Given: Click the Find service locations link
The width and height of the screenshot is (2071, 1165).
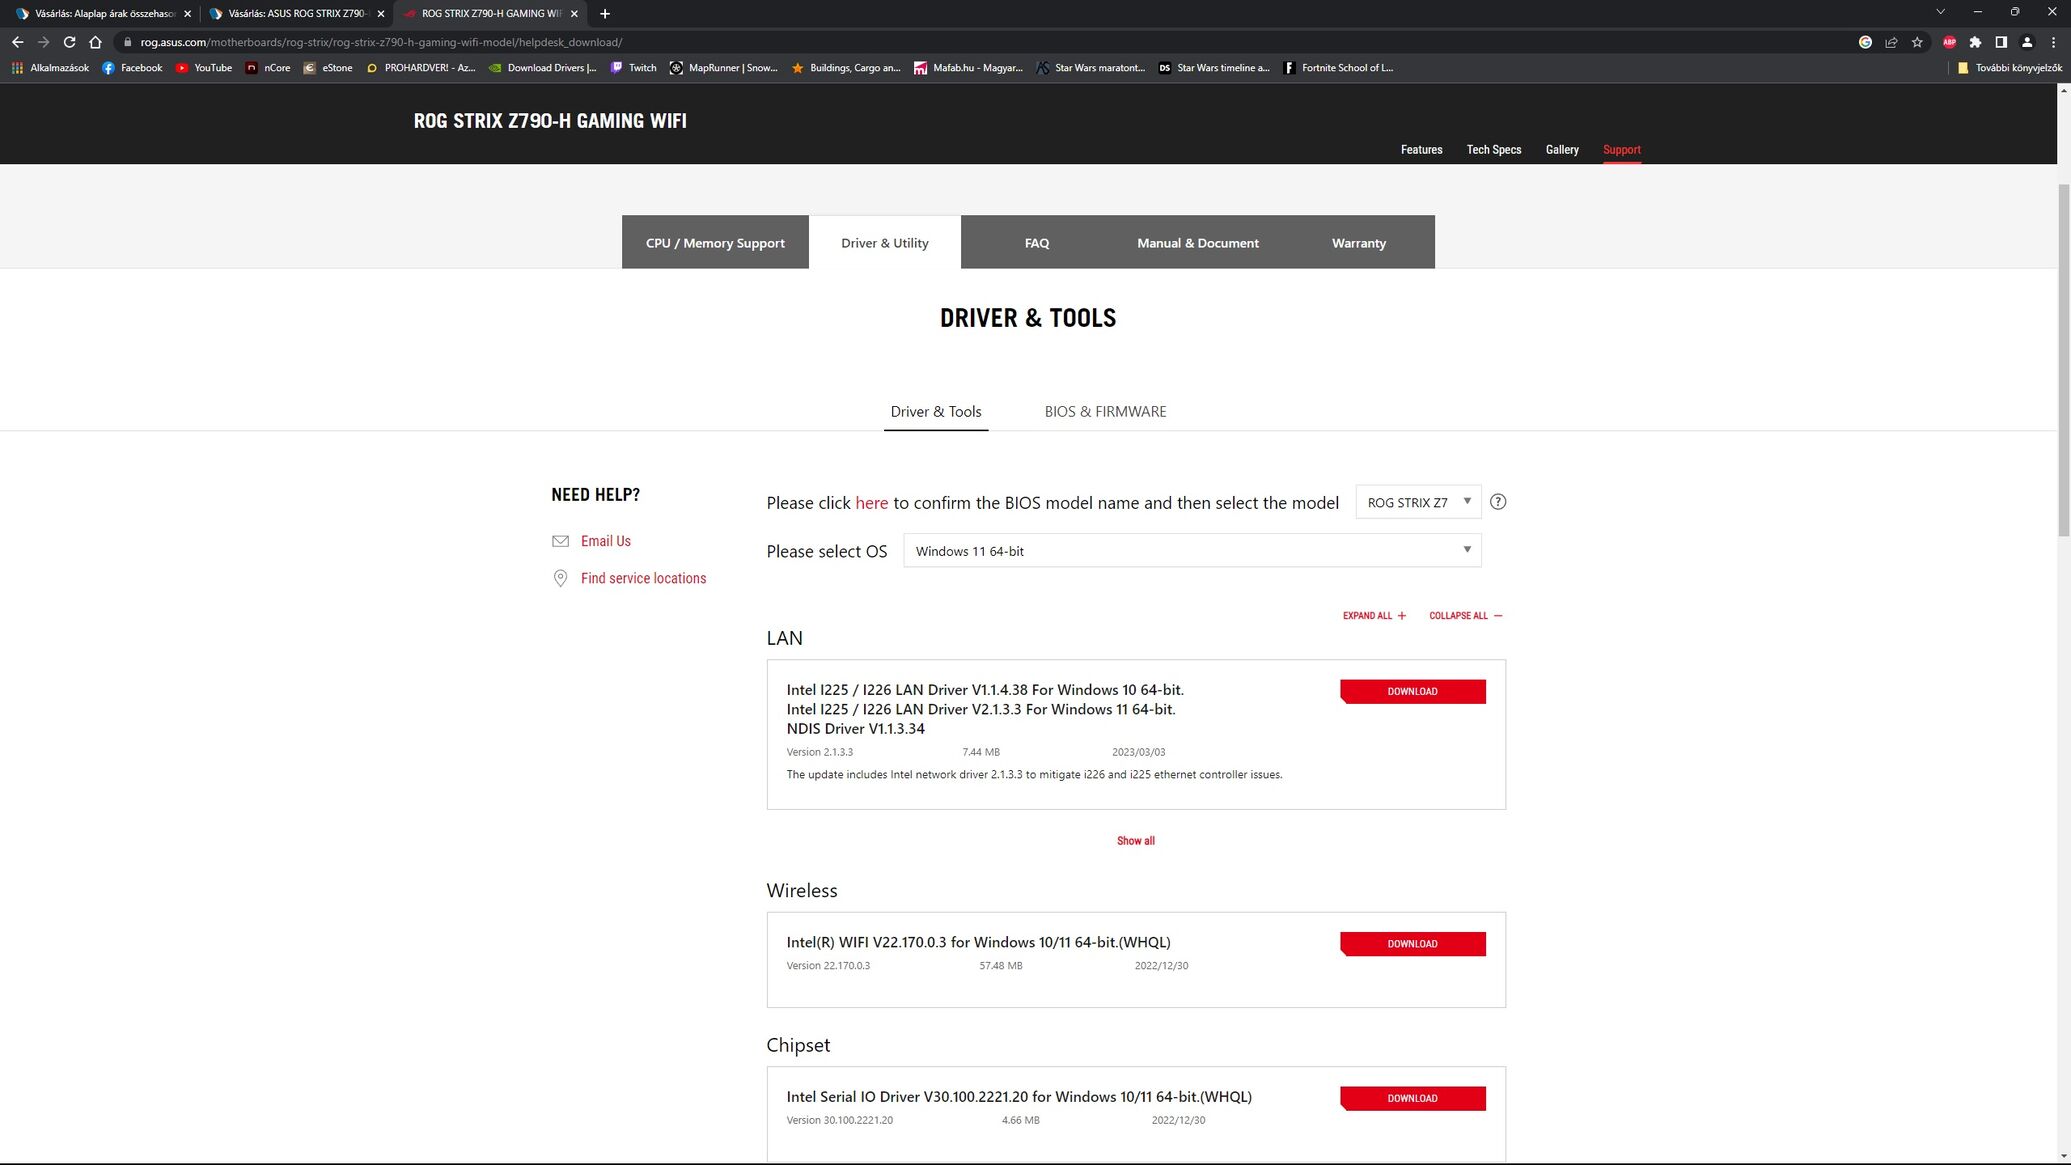Looking at the screenshot, I should (x=643, y=578).
